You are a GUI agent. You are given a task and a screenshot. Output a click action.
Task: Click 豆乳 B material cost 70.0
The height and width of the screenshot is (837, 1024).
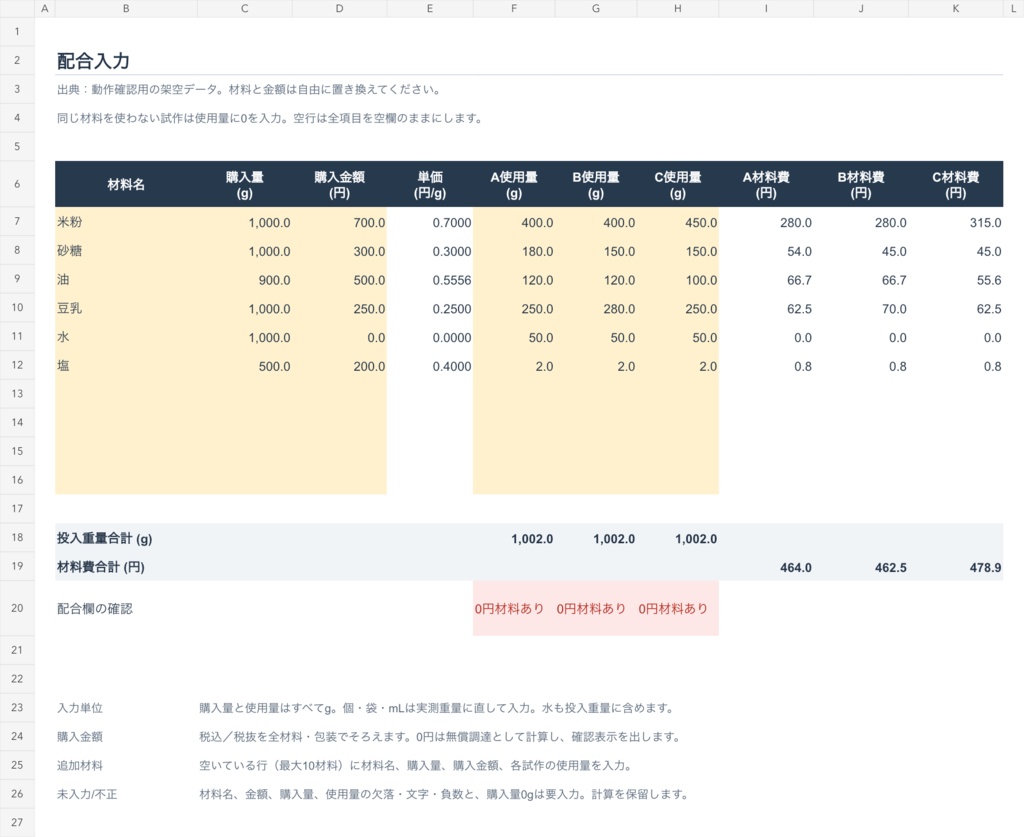pyautogui.click(x=861, y=309)
